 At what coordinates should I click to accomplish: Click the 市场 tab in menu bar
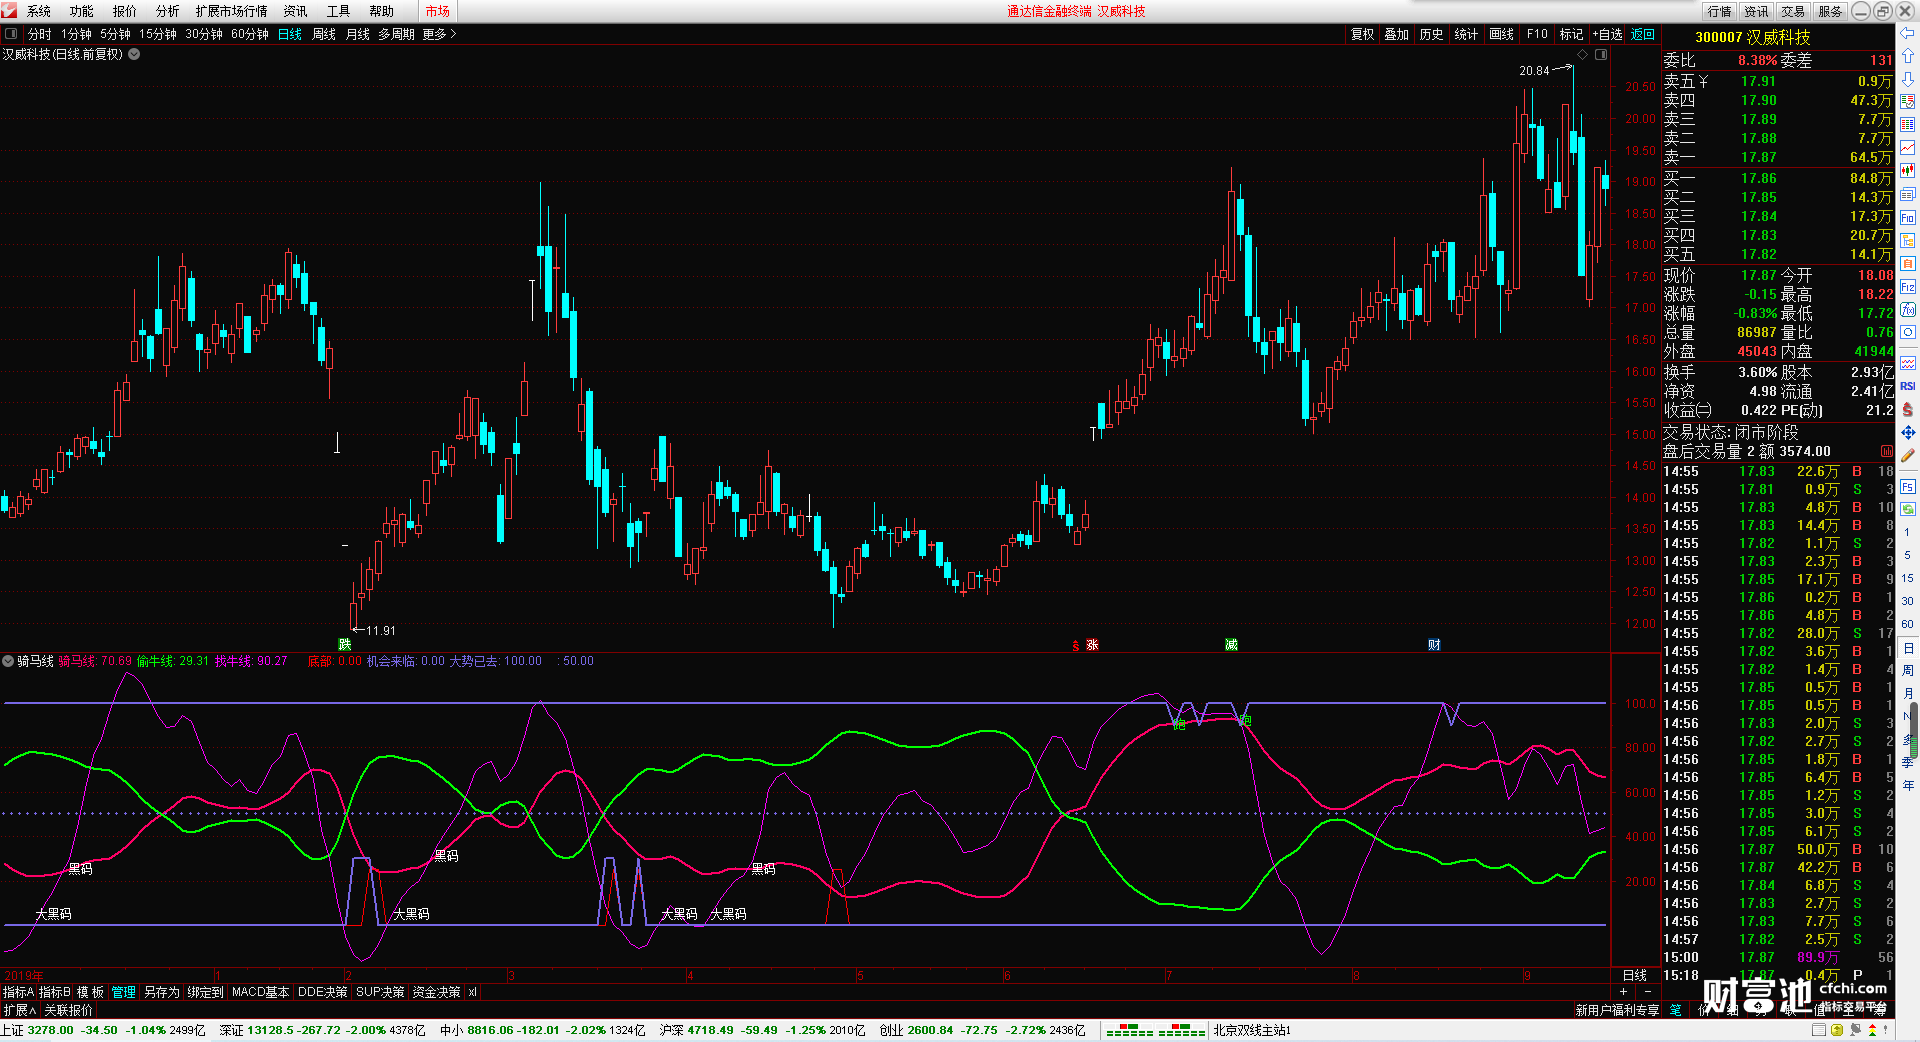tap(437, 11)
